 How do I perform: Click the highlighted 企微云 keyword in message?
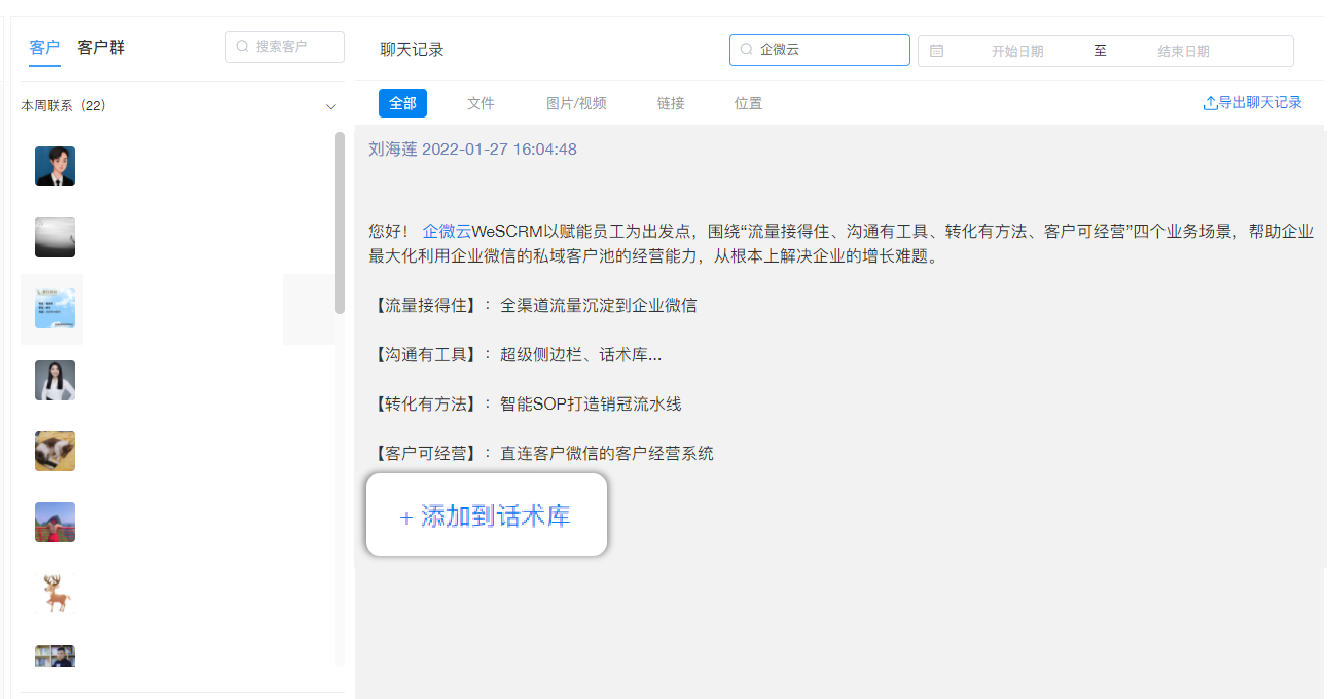pyautogui.click(x=446, y=231)
